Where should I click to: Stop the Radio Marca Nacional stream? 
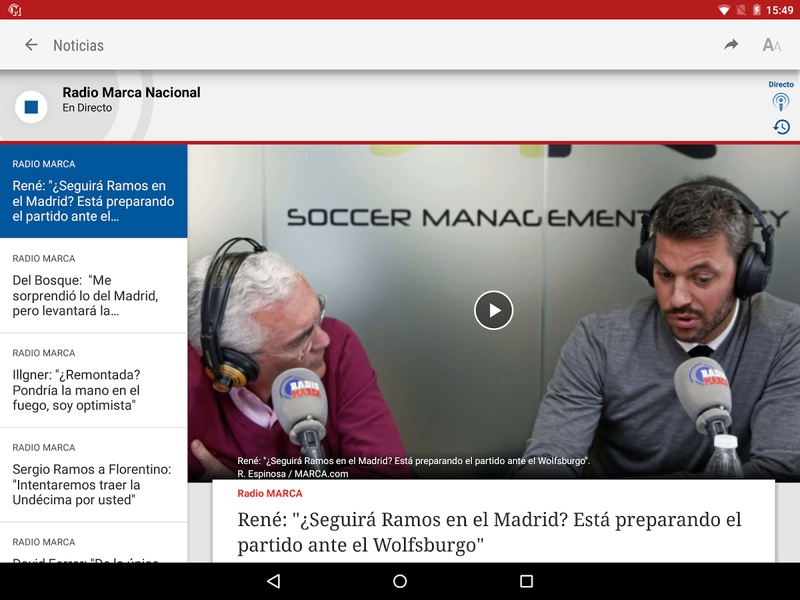[x=31, y=107]
